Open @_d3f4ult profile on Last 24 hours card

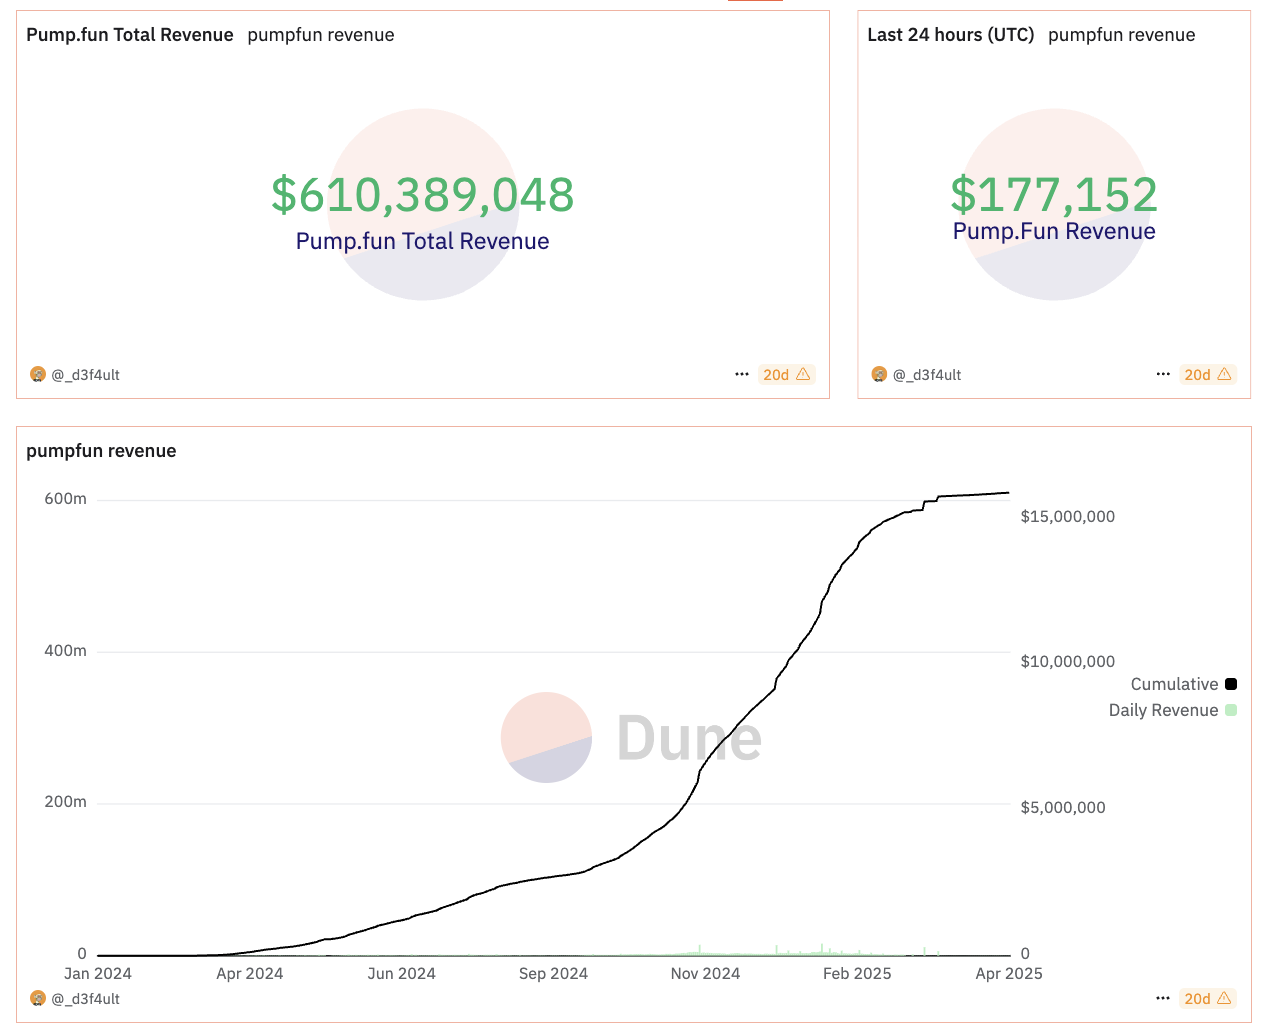926,375
